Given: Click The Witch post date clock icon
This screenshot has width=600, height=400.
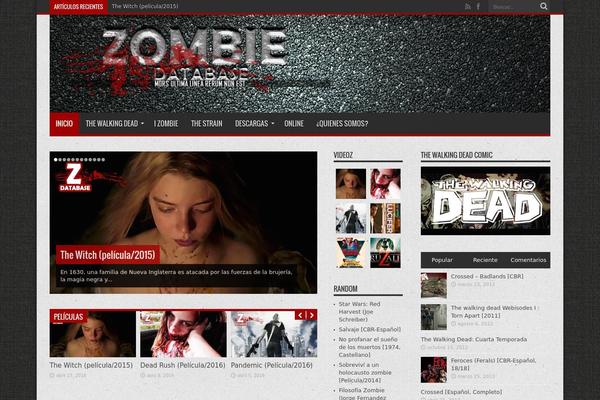Looking at the screenshot, I should click(52, 375).
